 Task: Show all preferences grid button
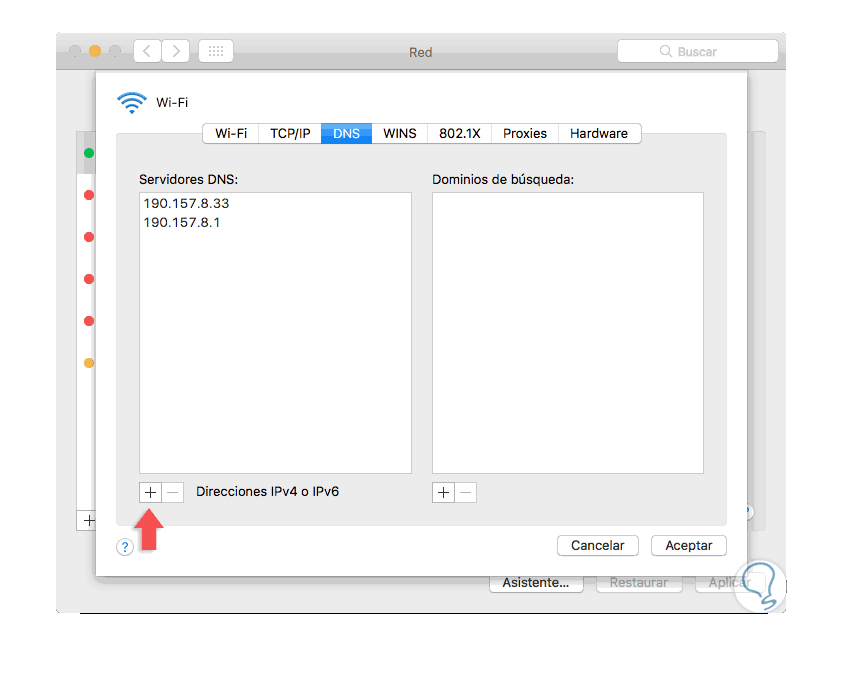click(216, 52)
